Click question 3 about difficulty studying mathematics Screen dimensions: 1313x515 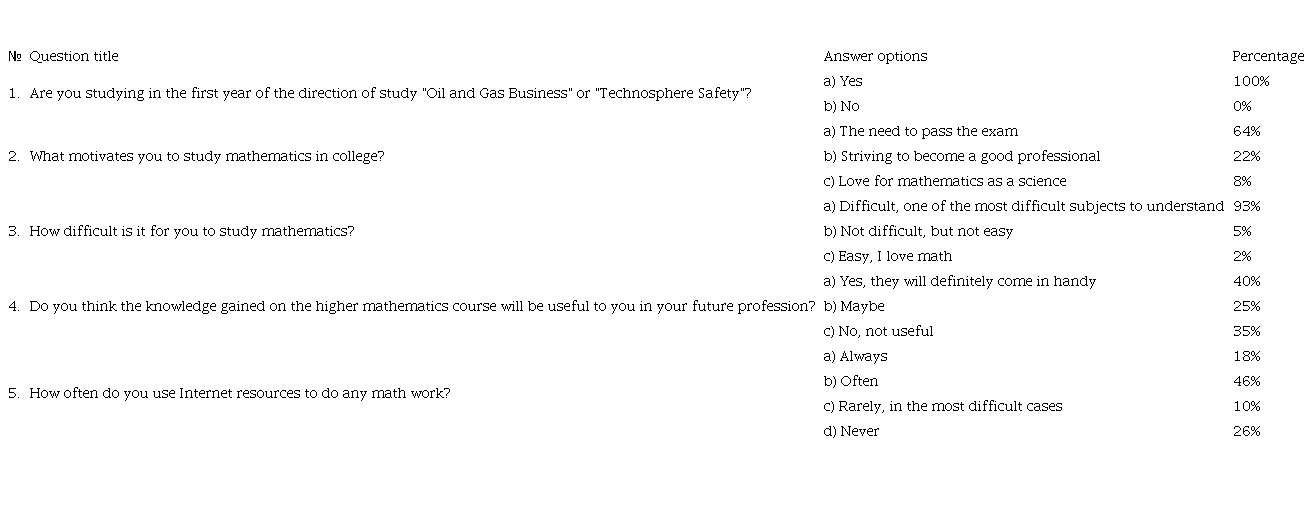191,232
